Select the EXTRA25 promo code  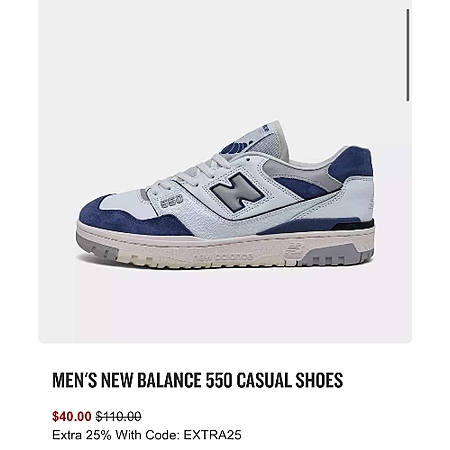212,435
